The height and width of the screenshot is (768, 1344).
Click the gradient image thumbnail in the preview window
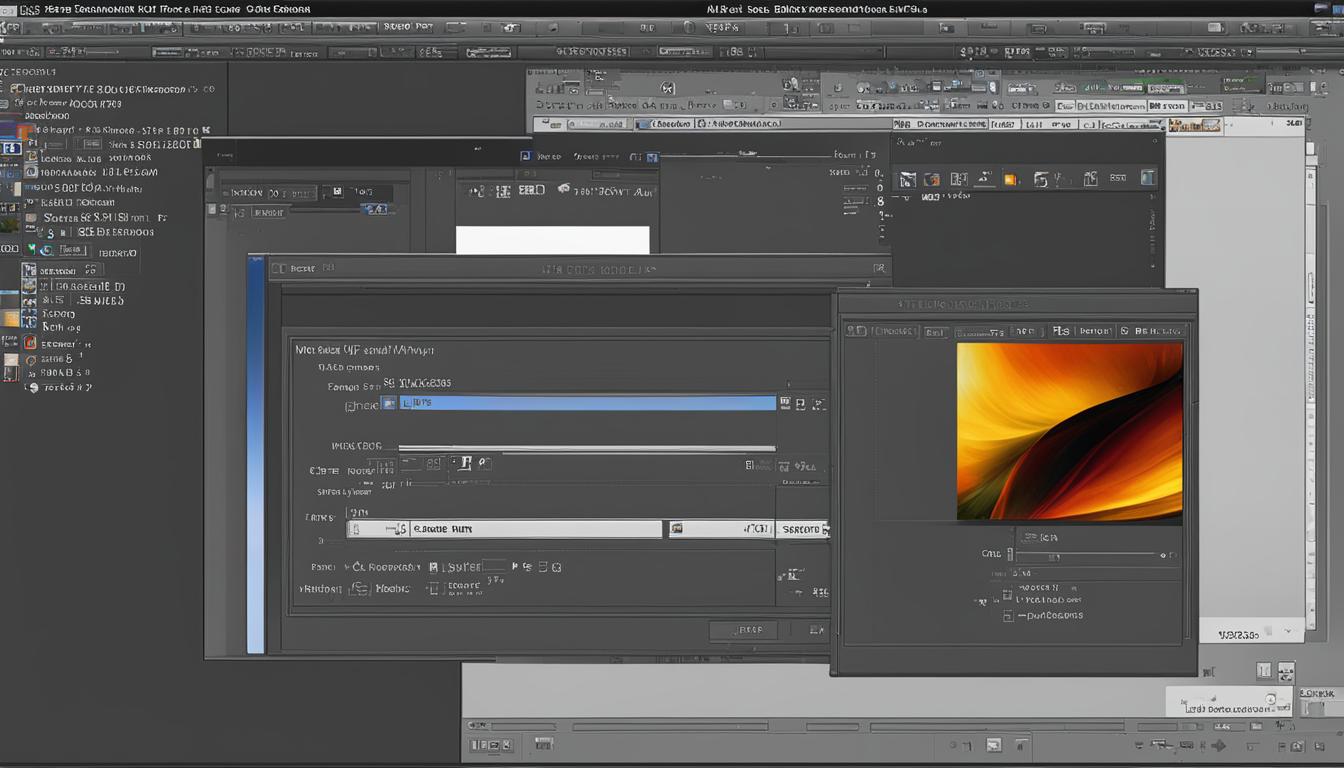tap(1070, 430)
